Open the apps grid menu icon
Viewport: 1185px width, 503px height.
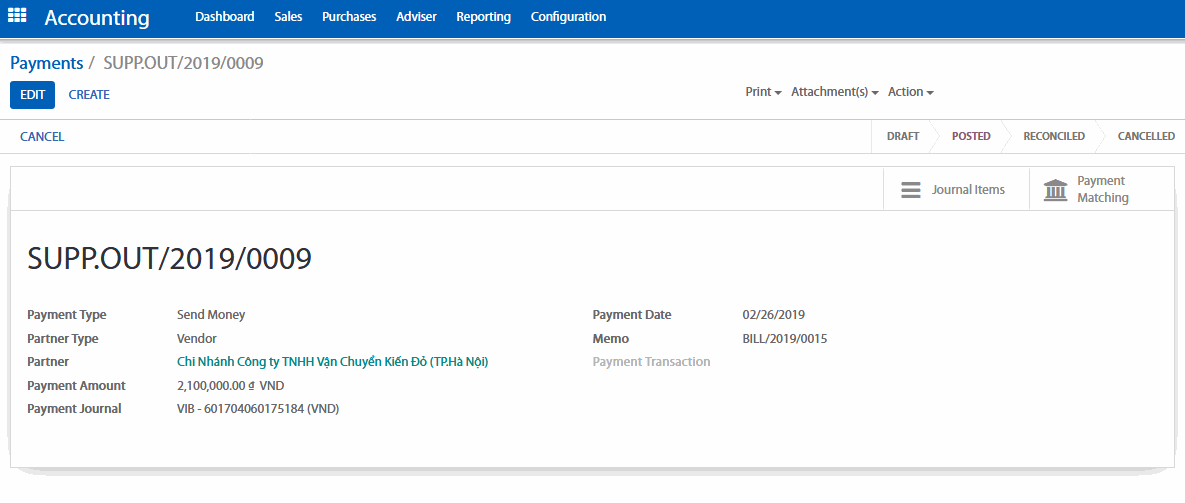(x=17, y=17)
